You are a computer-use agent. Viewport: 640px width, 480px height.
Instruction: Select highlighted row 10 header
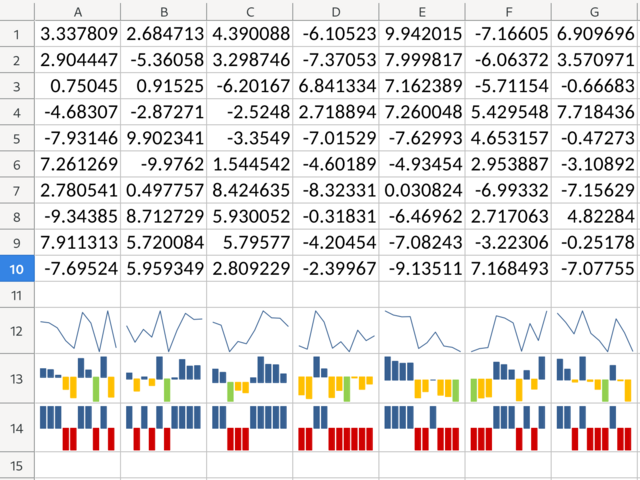(x=17, y=269)
